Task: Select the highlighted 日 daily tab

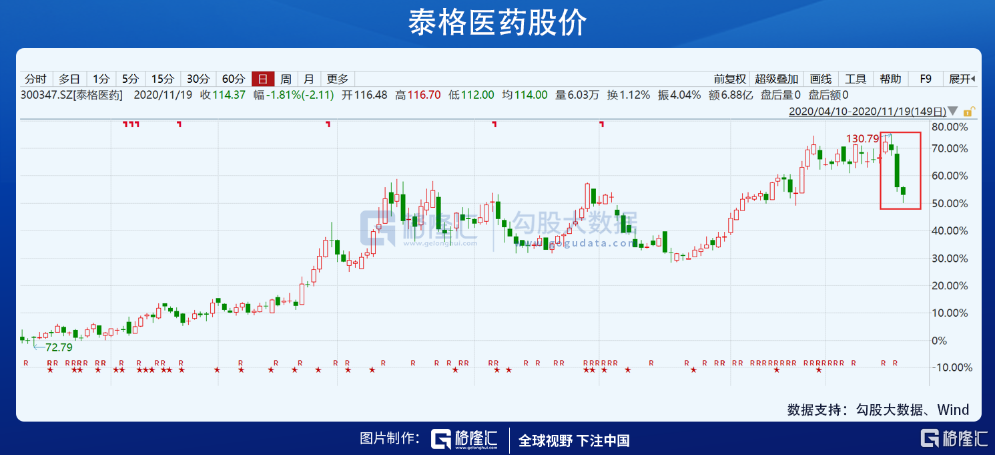Action: tap(263, 79)
